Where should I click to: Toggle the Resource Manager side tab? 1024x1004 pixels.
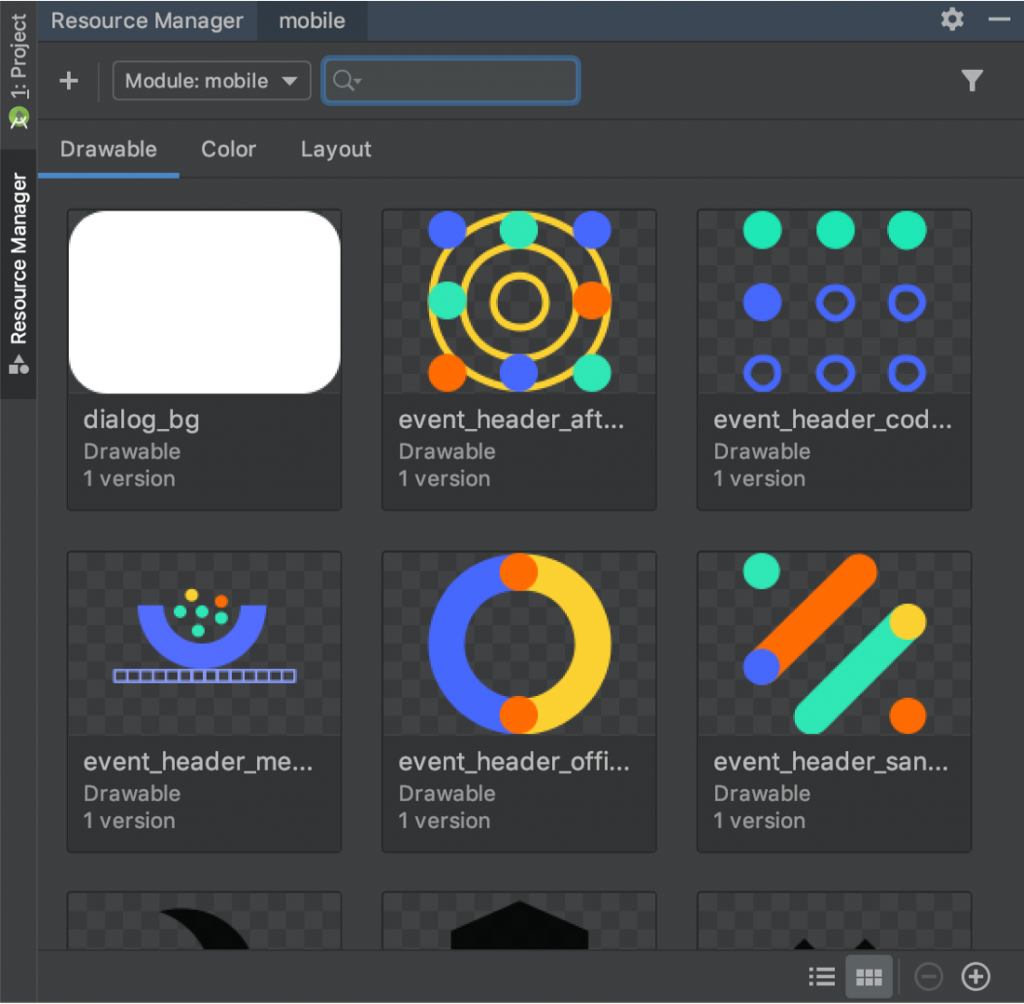pyautogui.click(x=18, y=273)
